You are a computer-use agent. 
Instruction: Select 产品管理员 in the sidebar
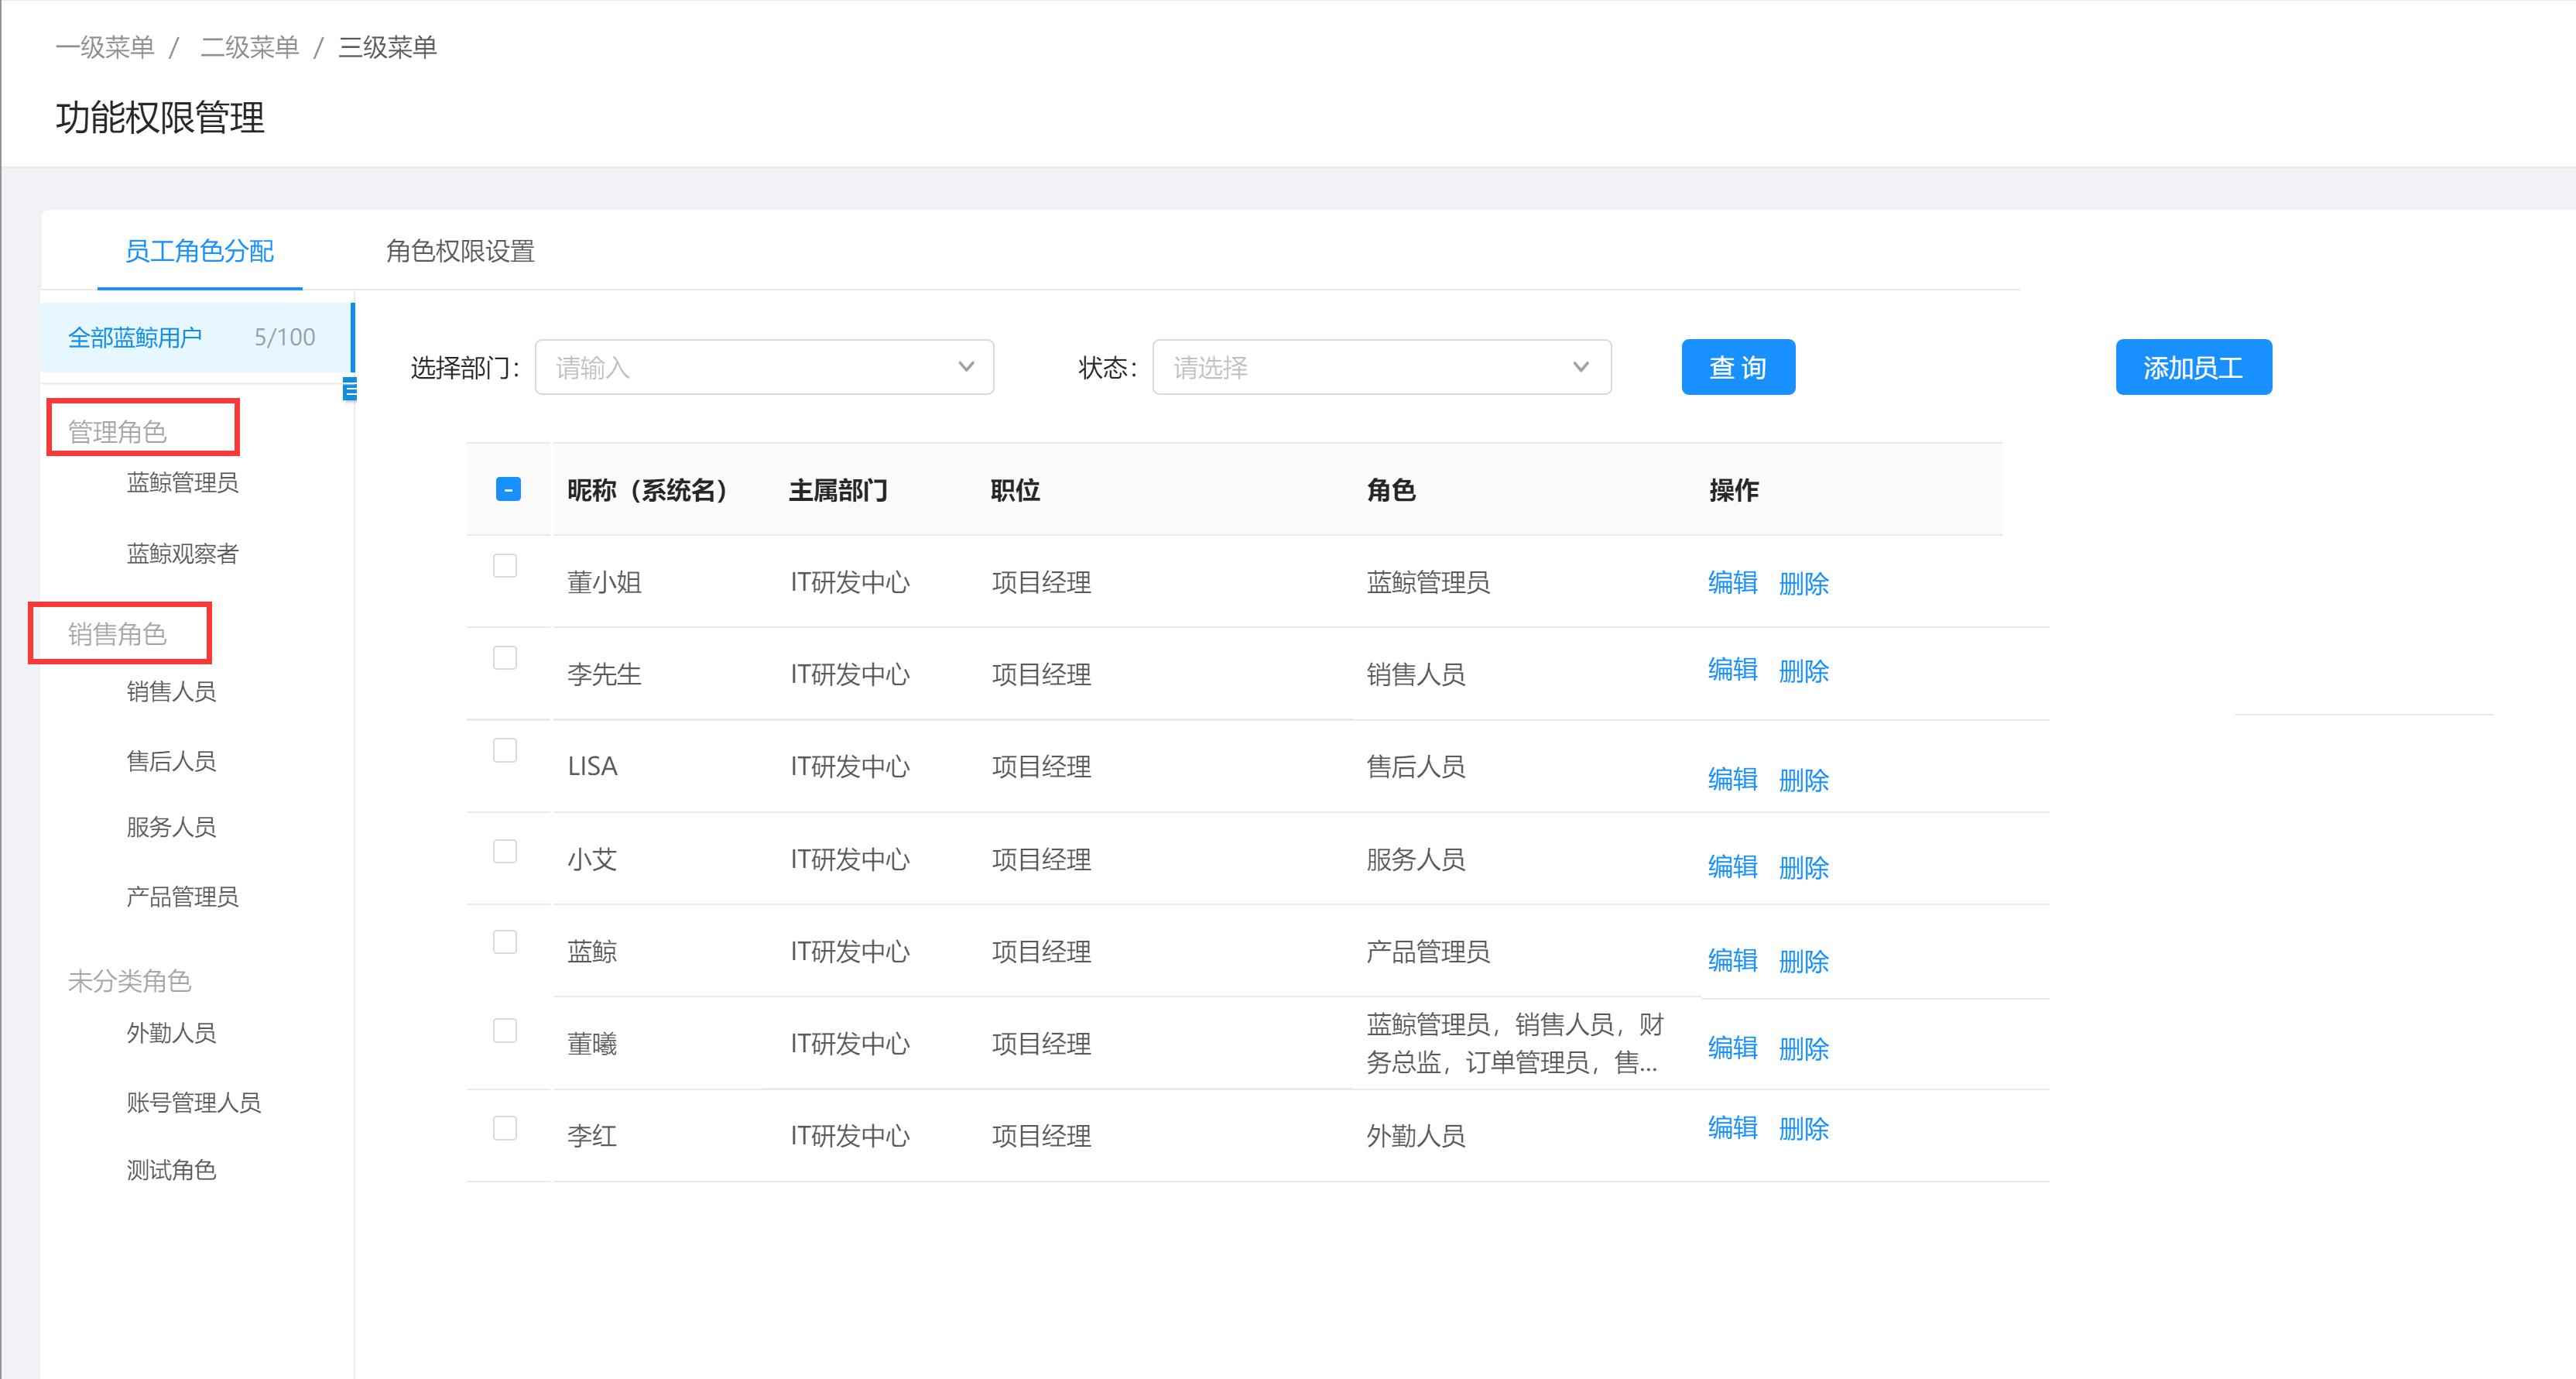[x=182, y=897]
